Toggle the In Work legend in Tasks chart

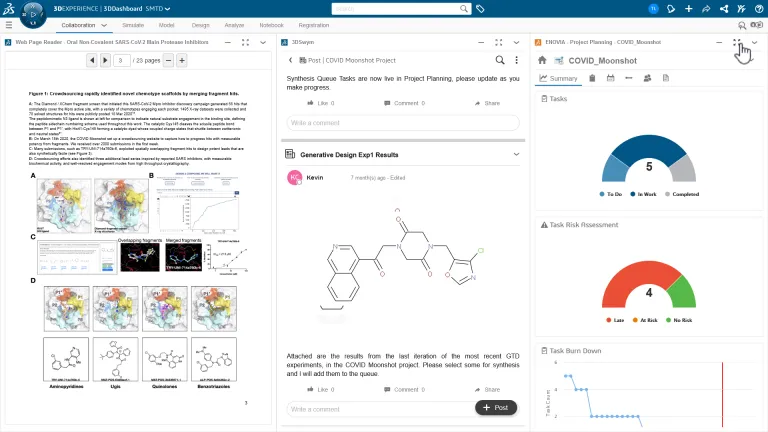pyautogui.click(x=643, y=194)
